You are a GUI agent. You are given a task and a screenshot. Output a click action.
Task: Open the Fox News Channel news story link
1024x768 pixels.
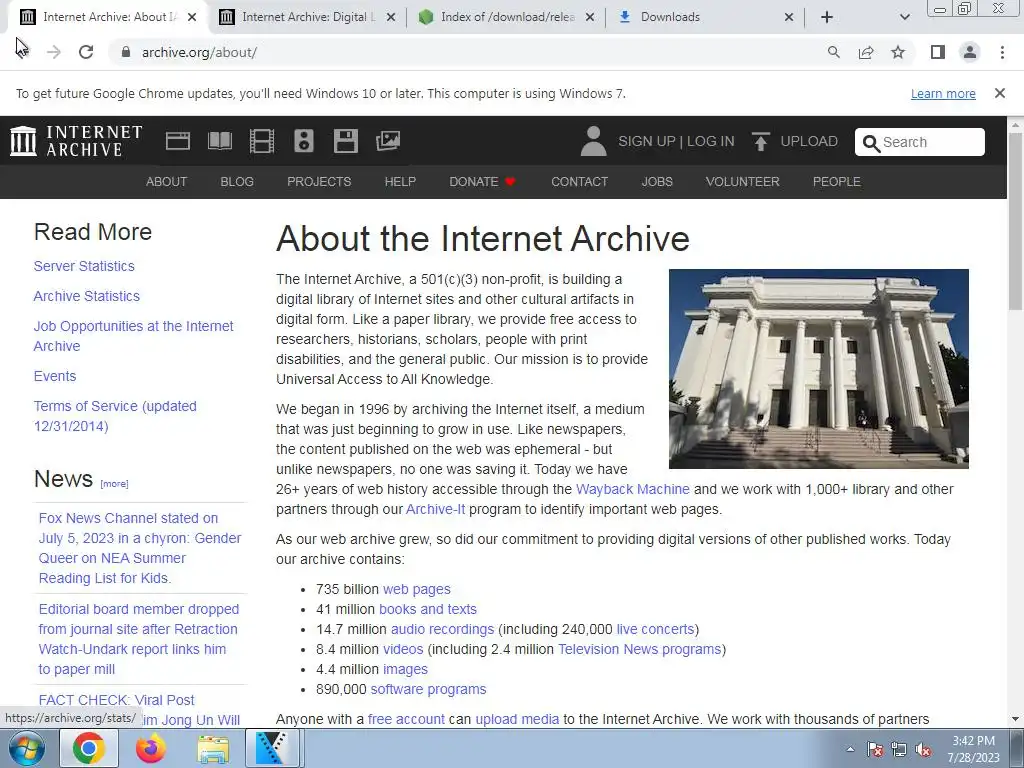(x=140, y=548)
